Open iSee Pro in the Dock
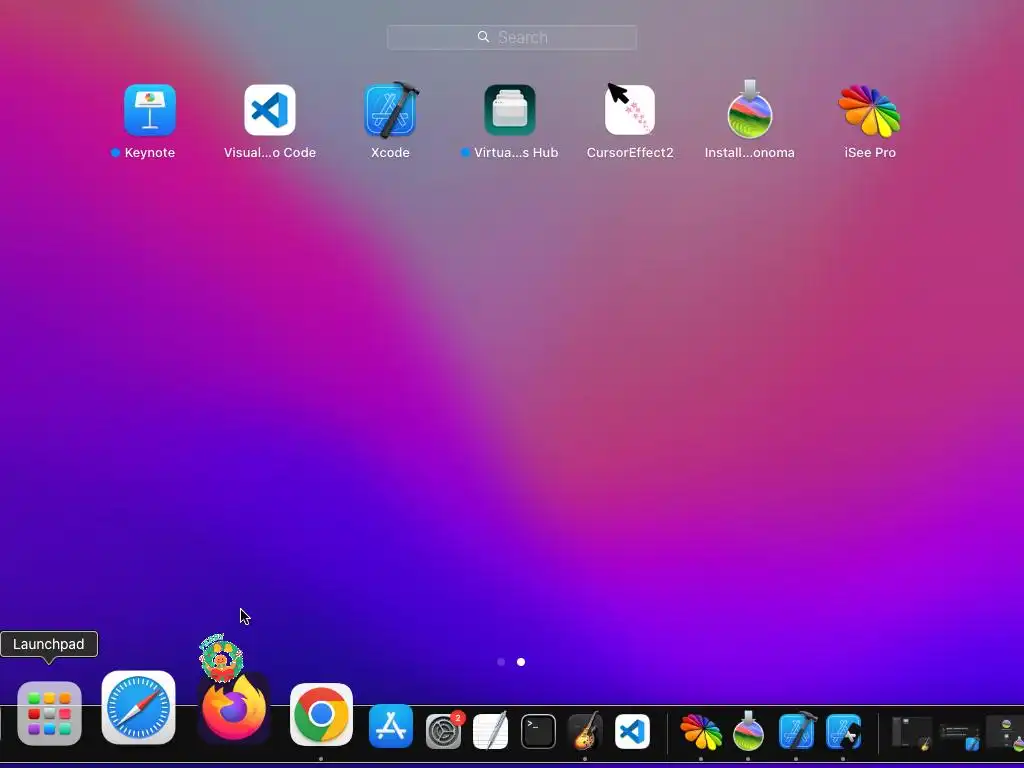The width and height of the screenshot is (1024, 768). tap(701, 731)
